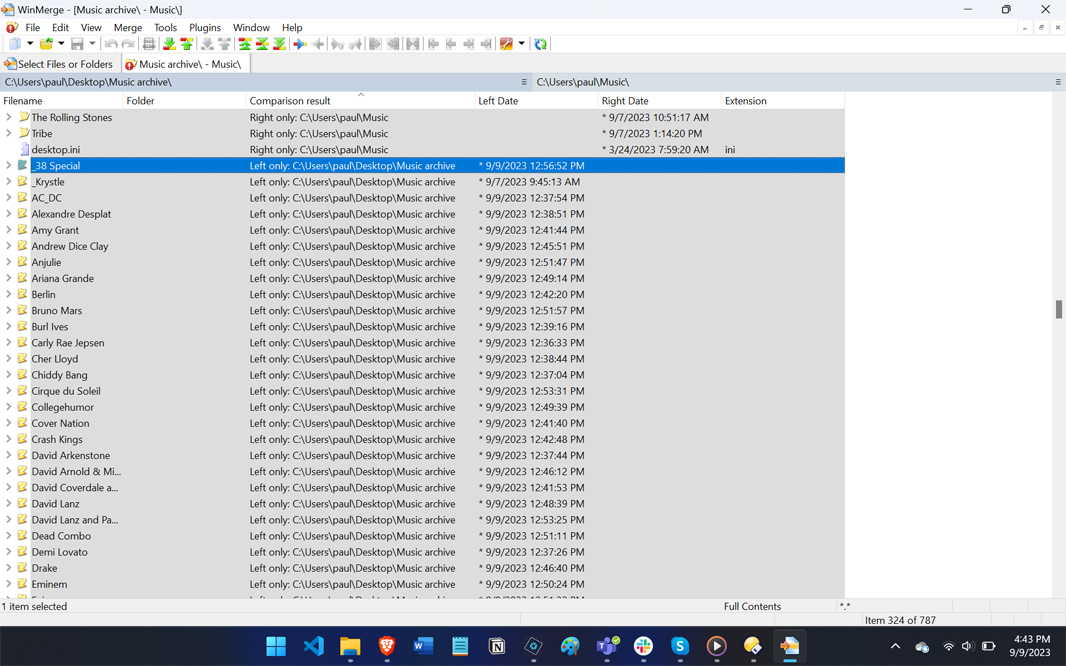Click the First Difference toolbar icon
The width and height of the screenshot is (1066, 666).
(245, 44)
